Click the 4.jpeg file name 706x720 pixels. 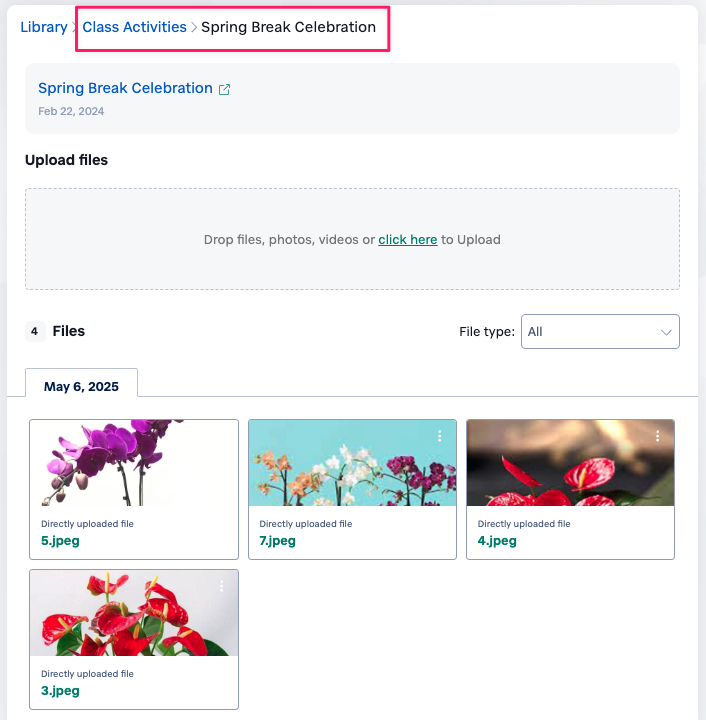pos(497,541)
